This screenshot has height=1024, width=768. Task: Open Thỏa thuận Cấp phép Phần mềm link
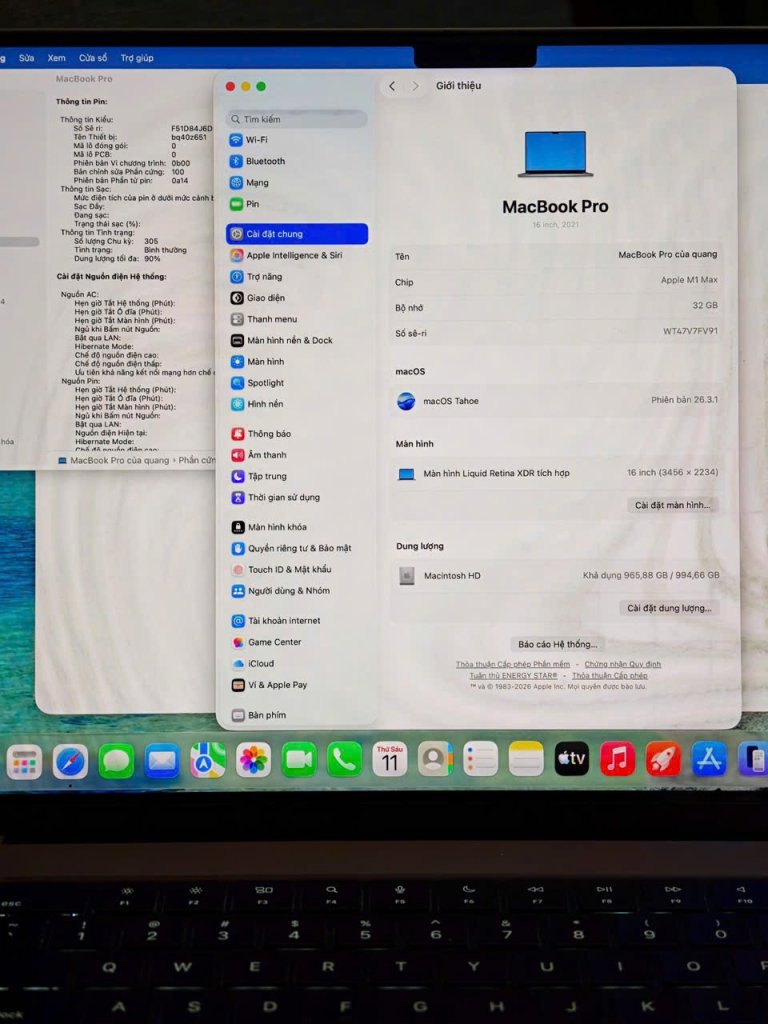click(x=513, y=664)
